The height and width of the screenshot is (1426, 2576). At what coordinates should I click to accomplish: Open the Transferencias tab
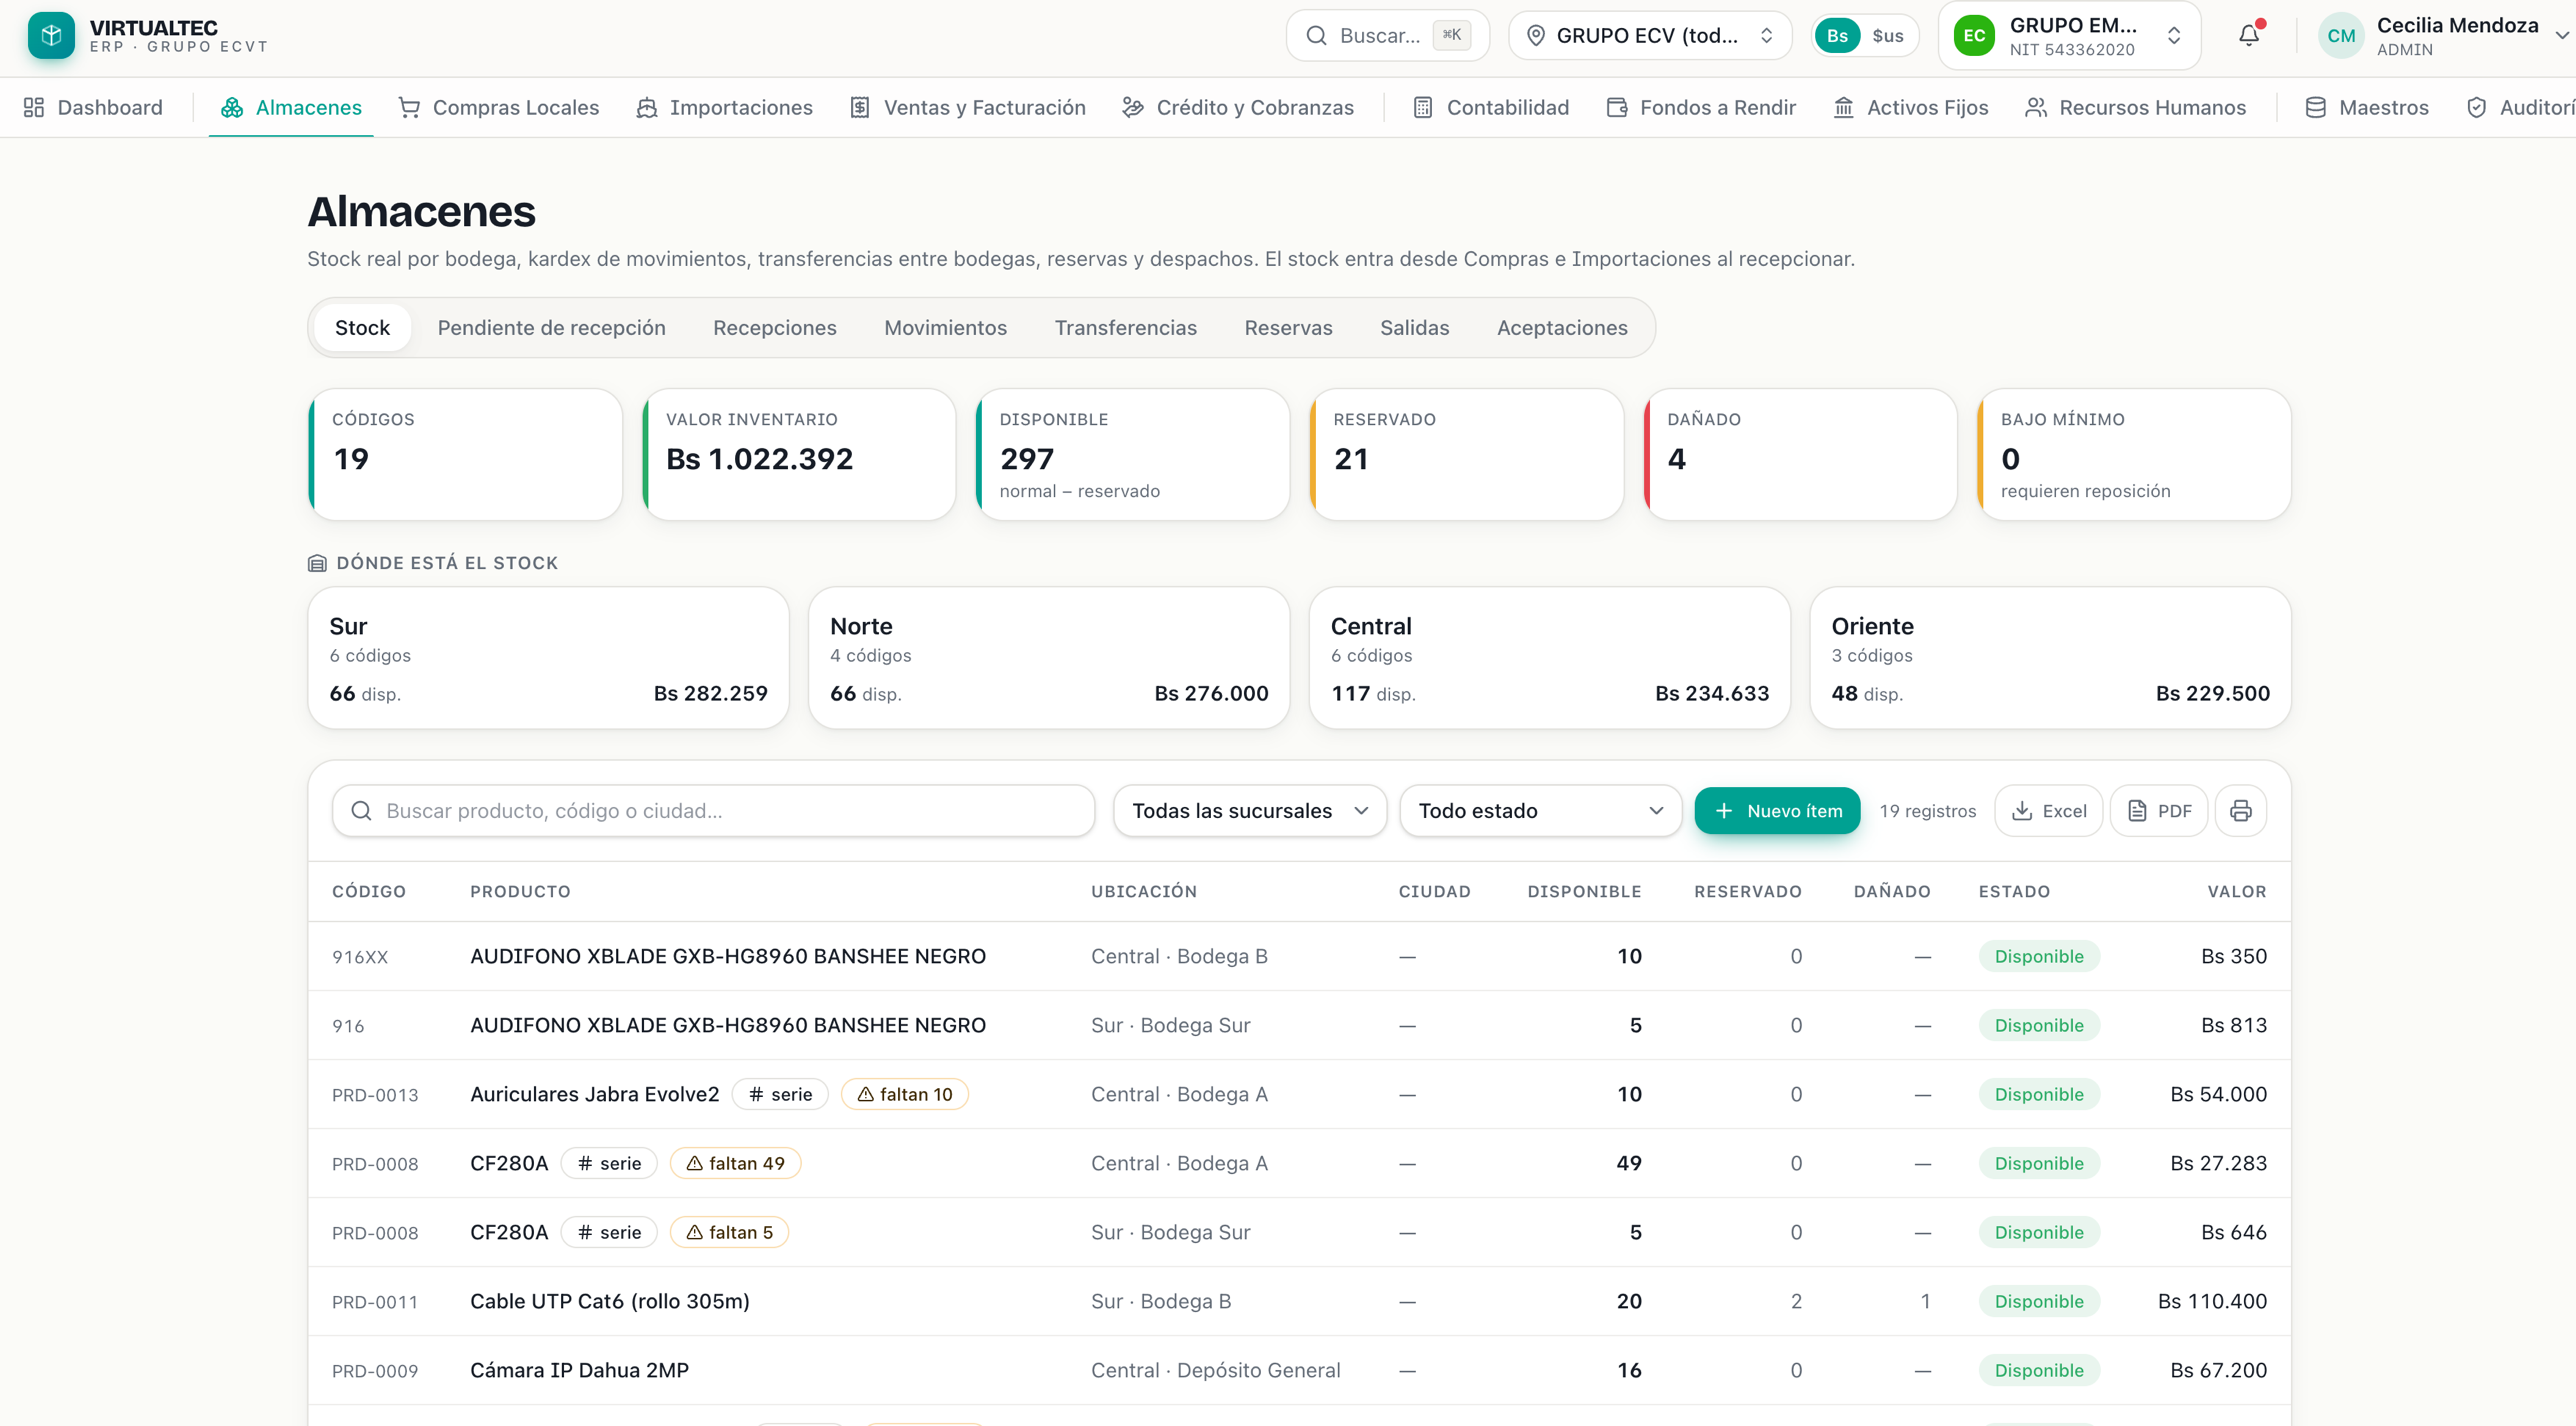[1125, 328]
